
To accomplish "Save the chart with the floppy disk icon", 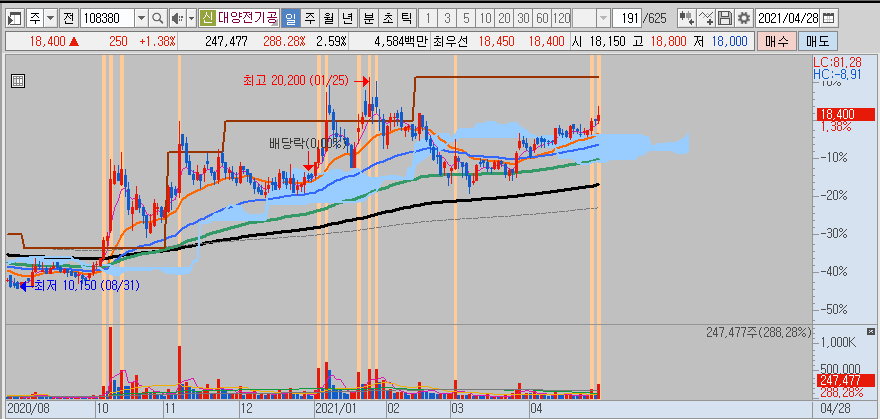I will click(x=724, y=18).
